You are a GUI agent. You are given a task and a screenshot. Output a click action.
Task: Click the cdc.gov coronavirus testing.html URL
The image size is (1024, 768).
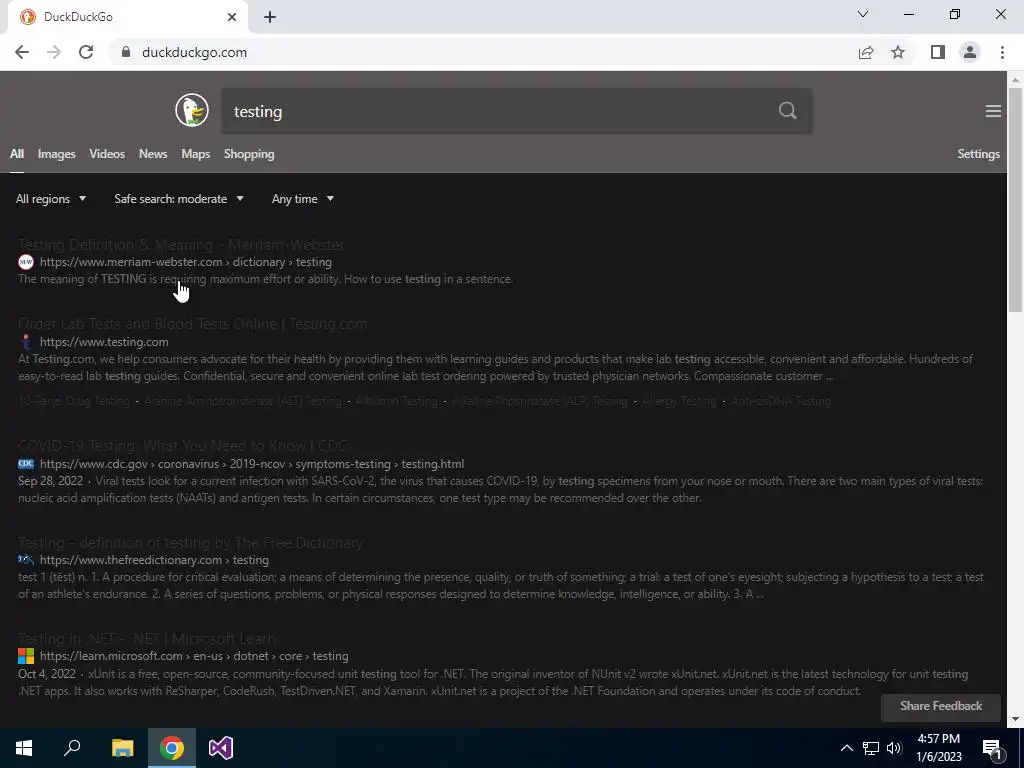[252, 464]
